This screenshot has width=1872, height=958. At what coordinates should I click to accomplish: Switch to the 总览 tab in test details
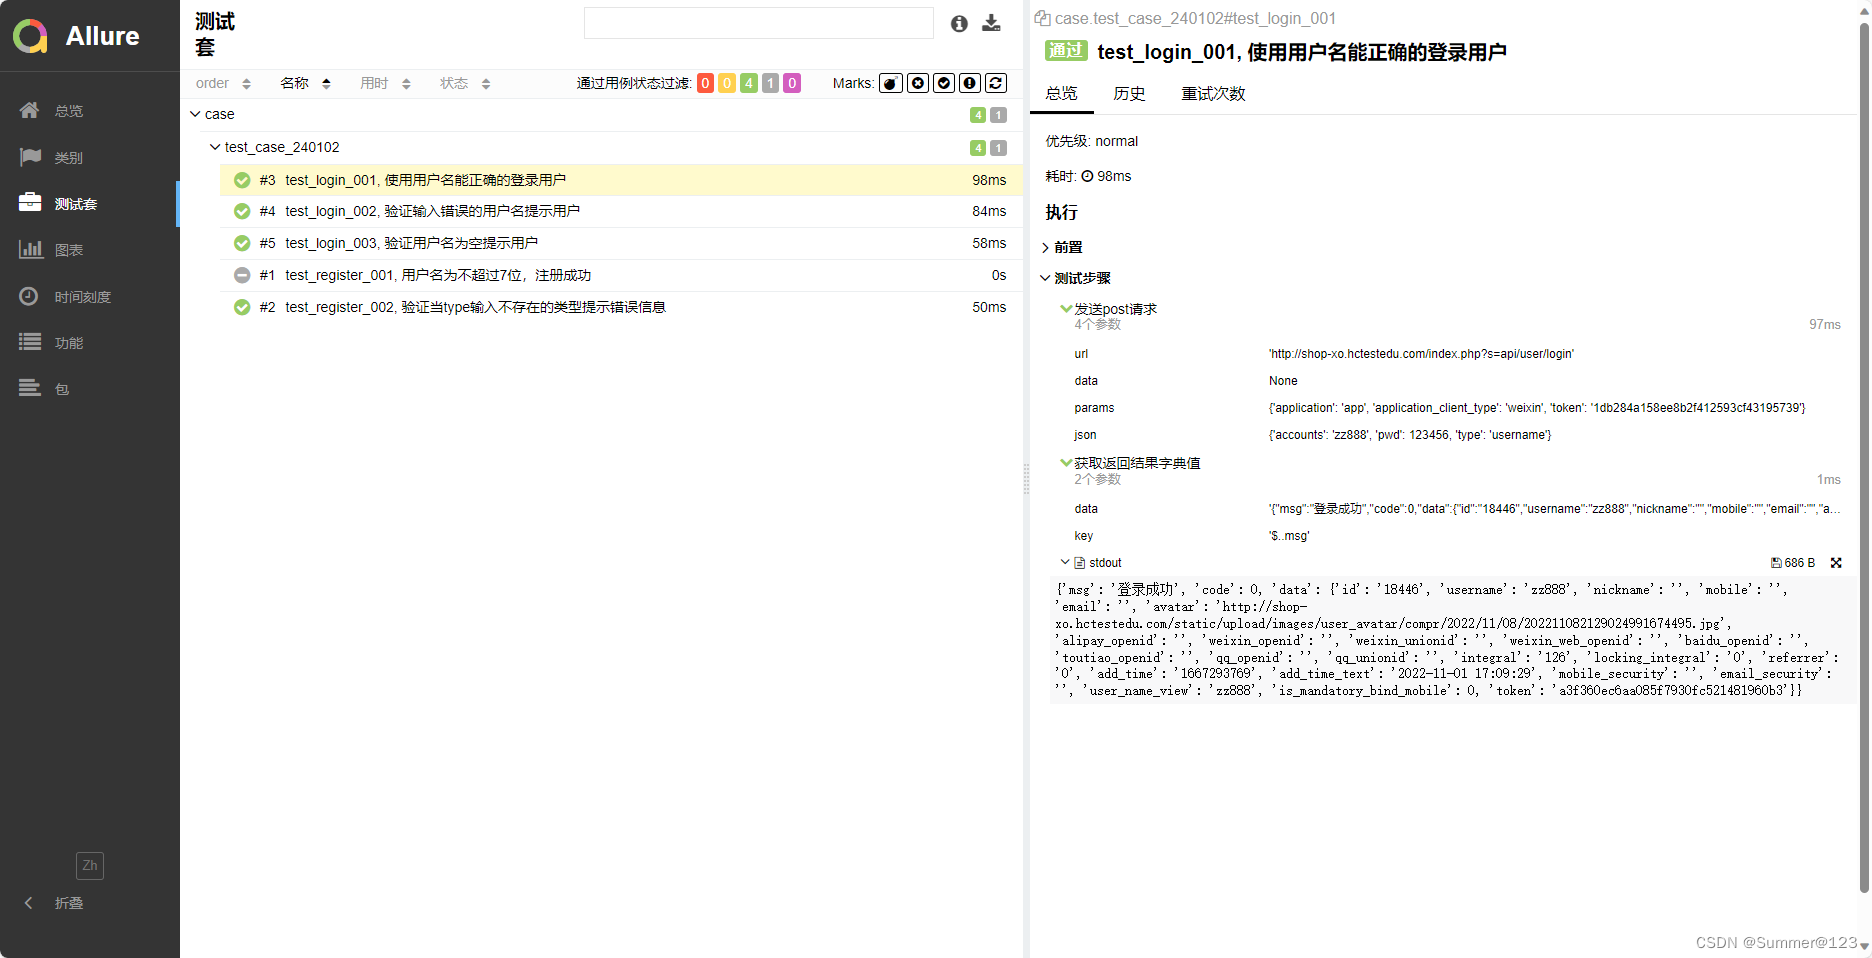click(1061, 93)
